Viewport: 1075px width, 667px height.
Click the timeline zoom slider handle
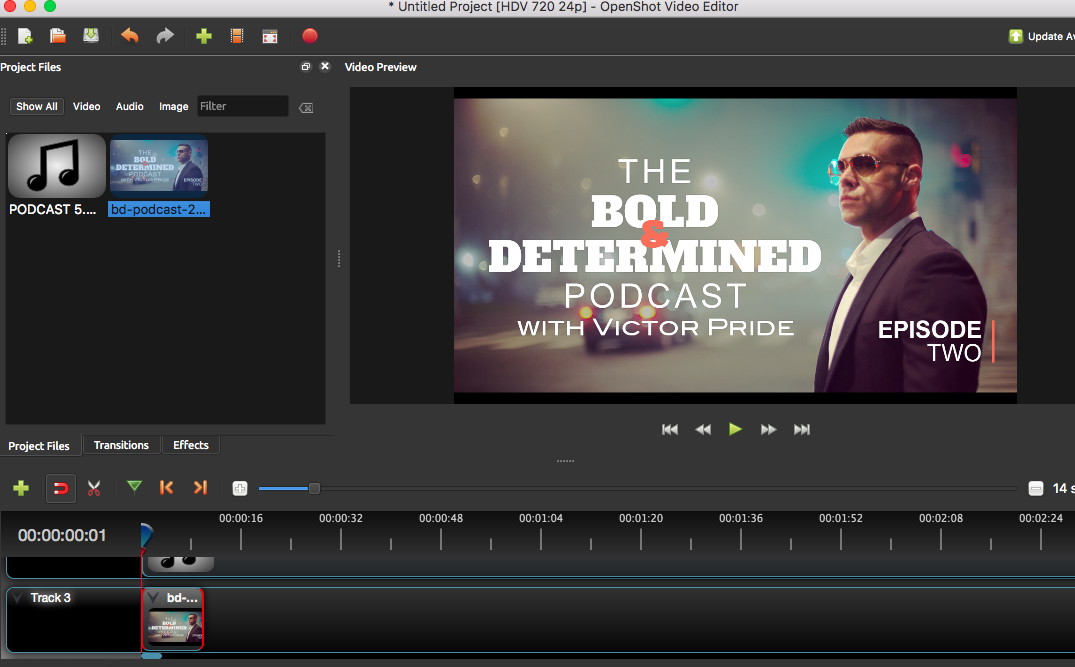[x=314, y=488]
